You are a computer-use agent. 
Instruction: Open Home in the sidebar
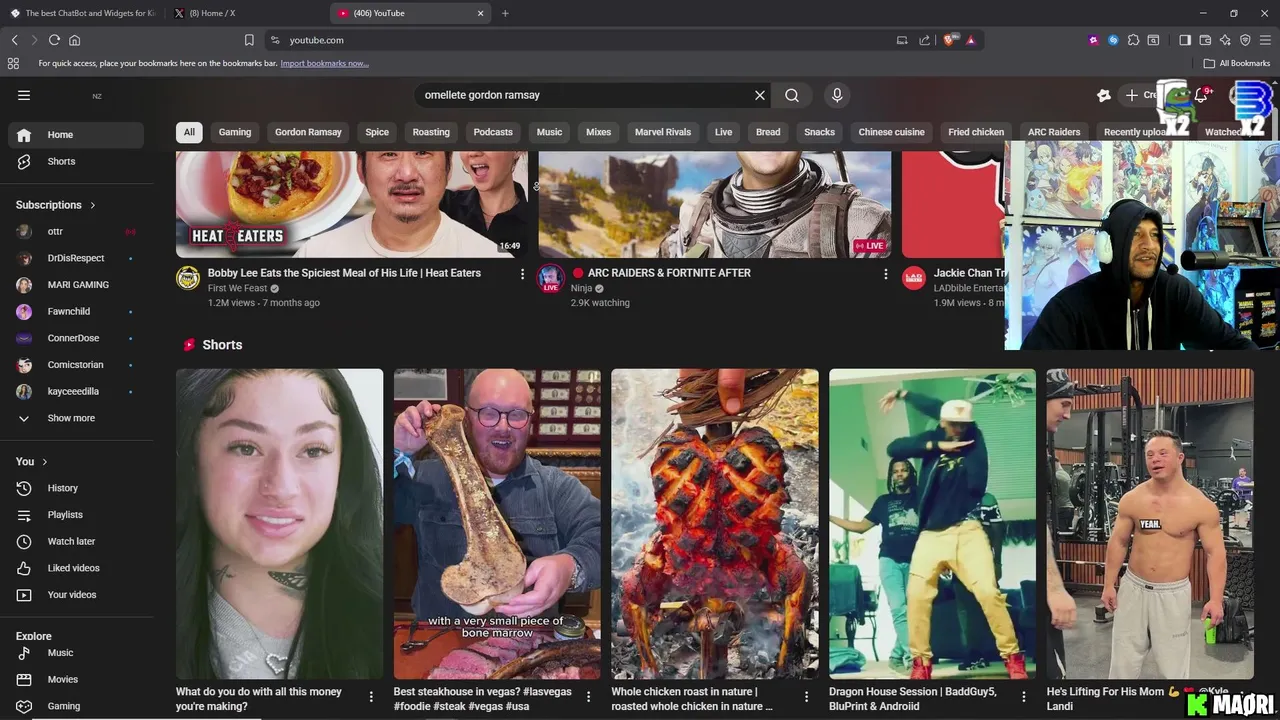pyautogui.click(x=76, y=135)
